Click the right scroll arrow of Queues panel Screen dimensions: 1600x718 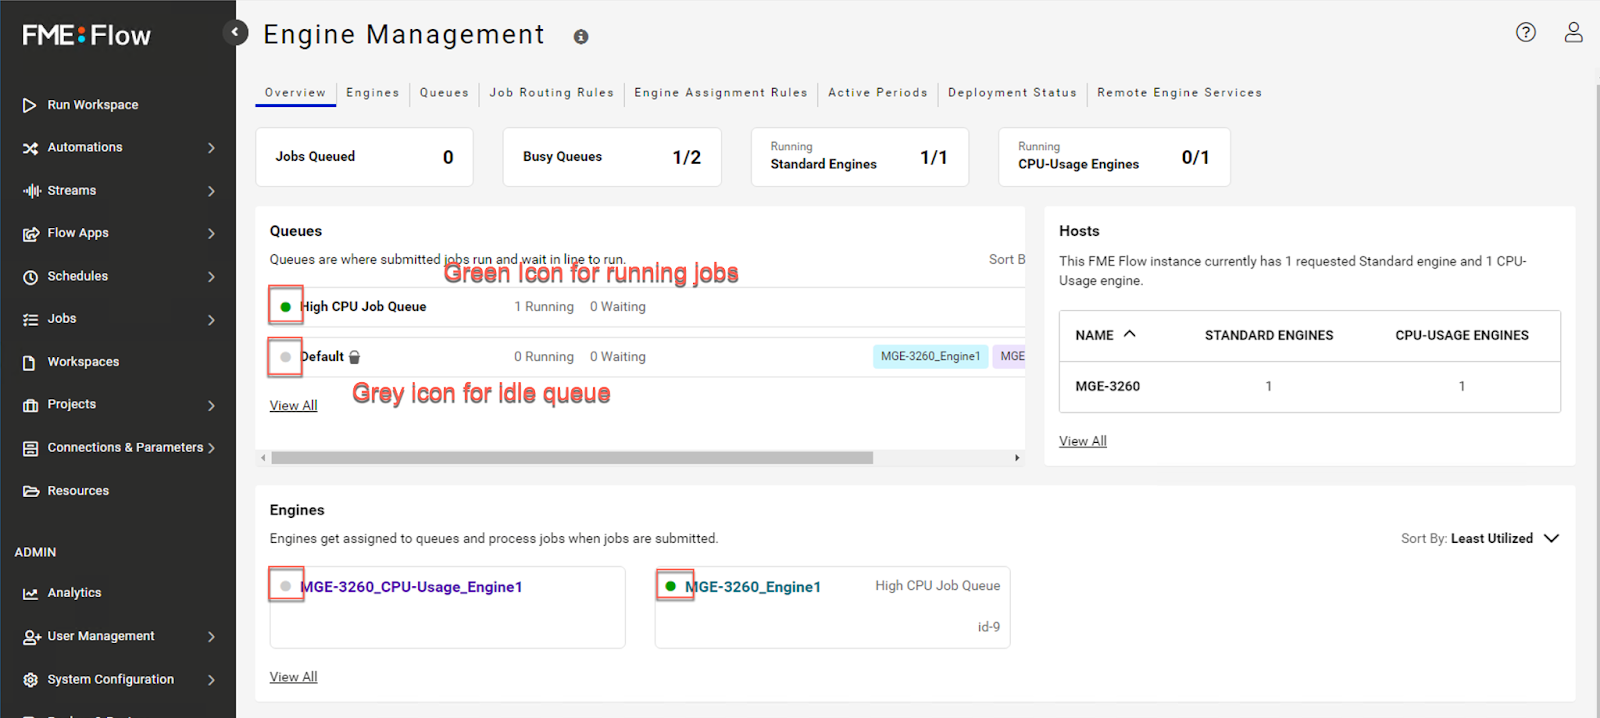(x=1017, y=458)
